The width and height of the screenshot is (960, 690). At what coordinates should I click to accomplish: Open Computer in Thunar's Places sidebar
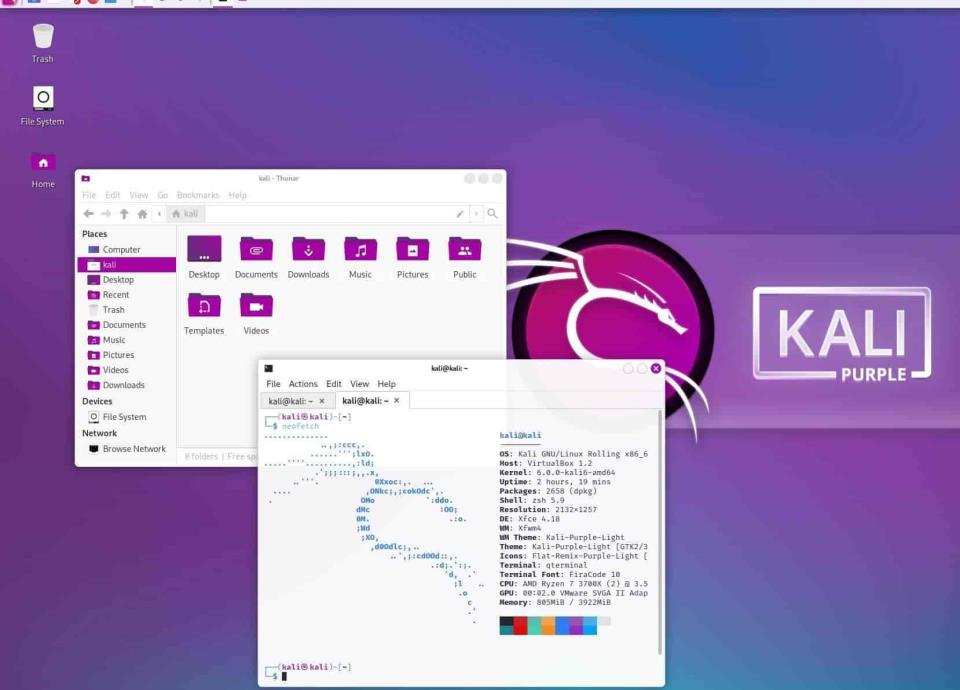[x=127, y=250]
